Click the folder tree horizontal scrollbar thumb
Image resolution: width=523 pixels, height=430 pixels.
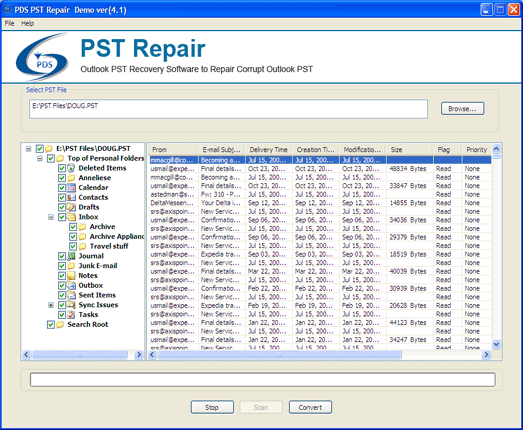click(x=79, y=355)
